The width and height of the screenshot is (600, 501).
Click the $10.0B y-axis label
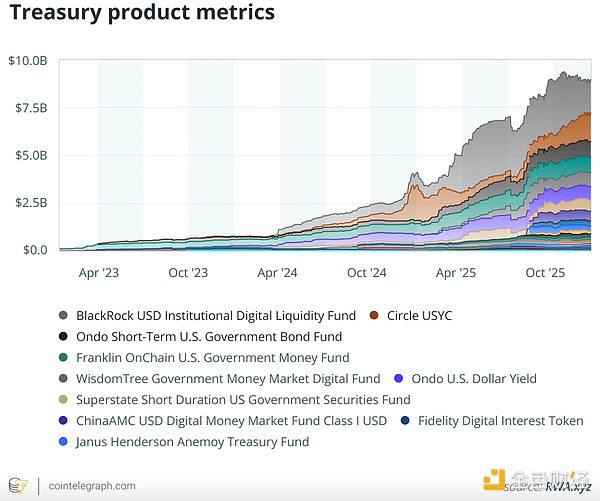[28, 61]
